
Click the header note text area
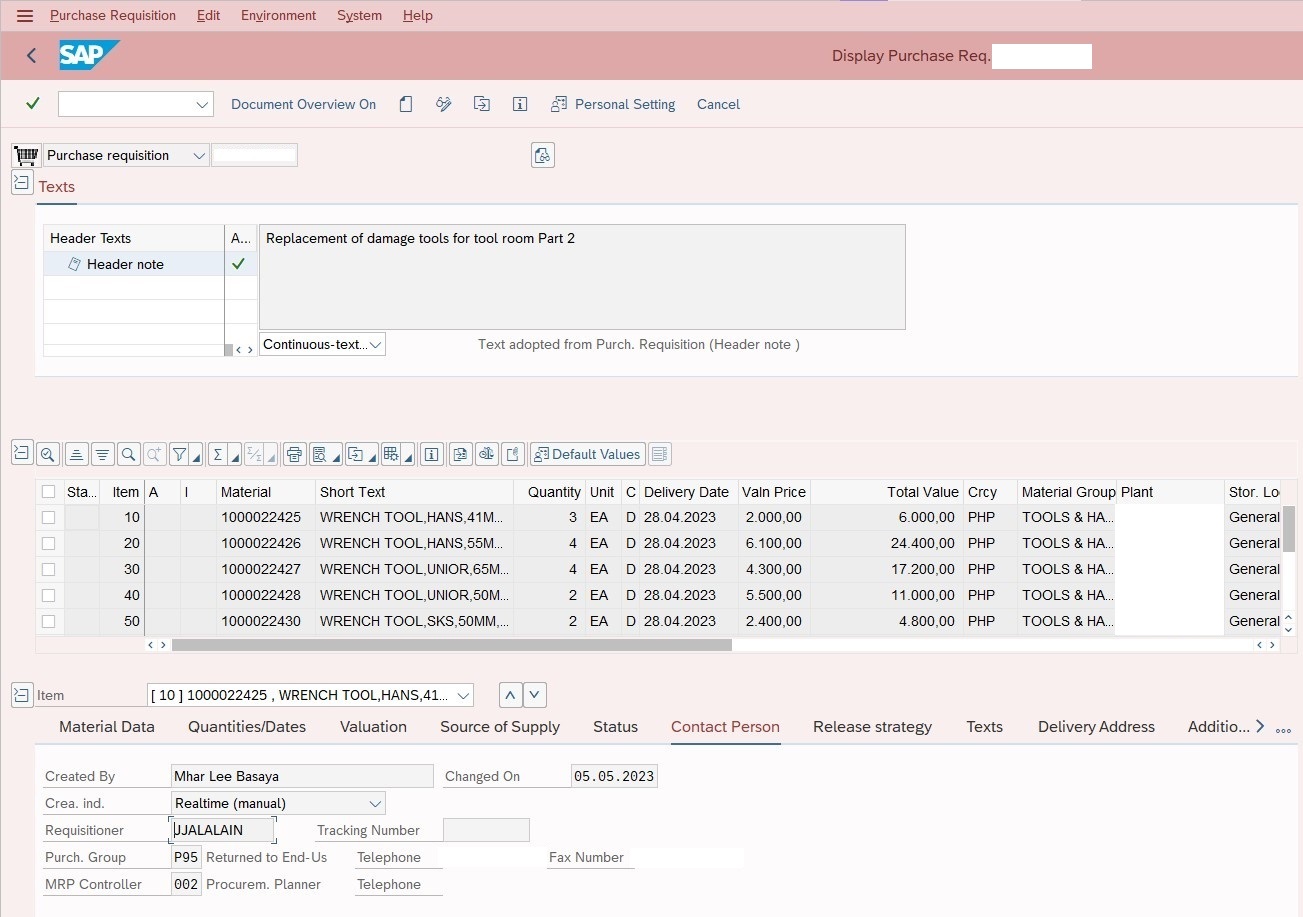tap(582, 277)
